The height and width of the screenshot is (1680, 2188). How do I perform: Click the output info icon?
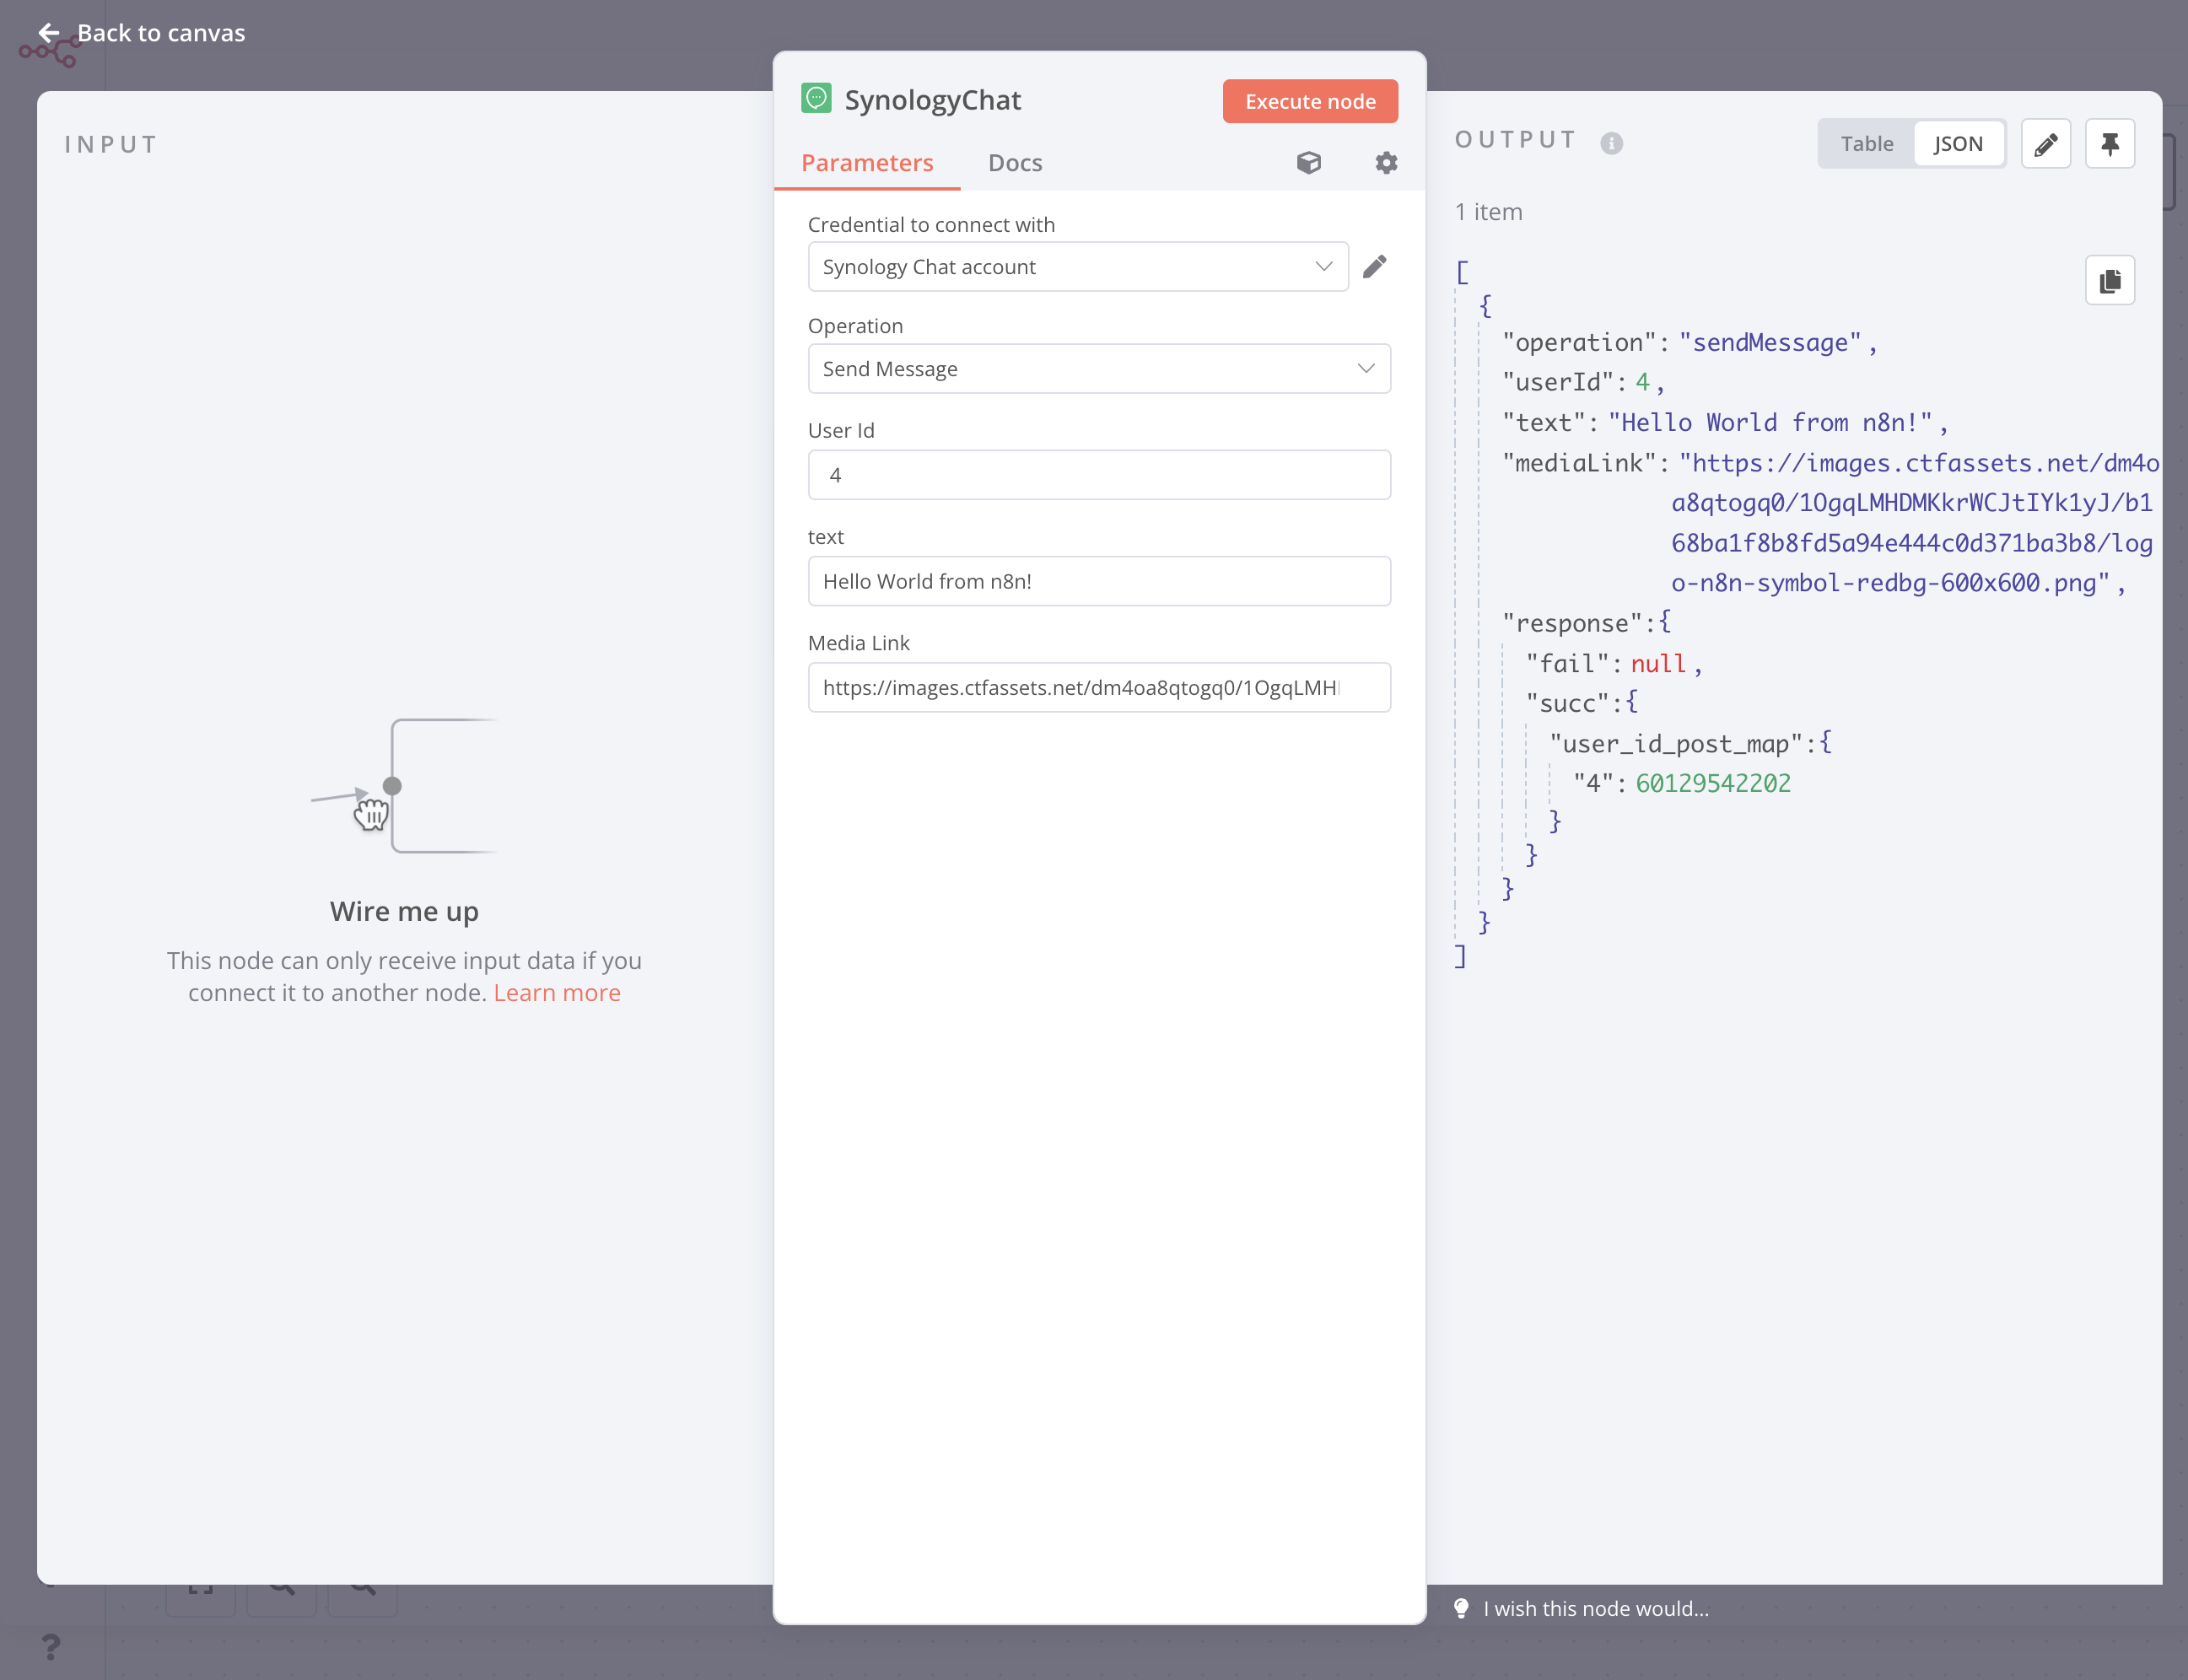[x=1611, y=143]
